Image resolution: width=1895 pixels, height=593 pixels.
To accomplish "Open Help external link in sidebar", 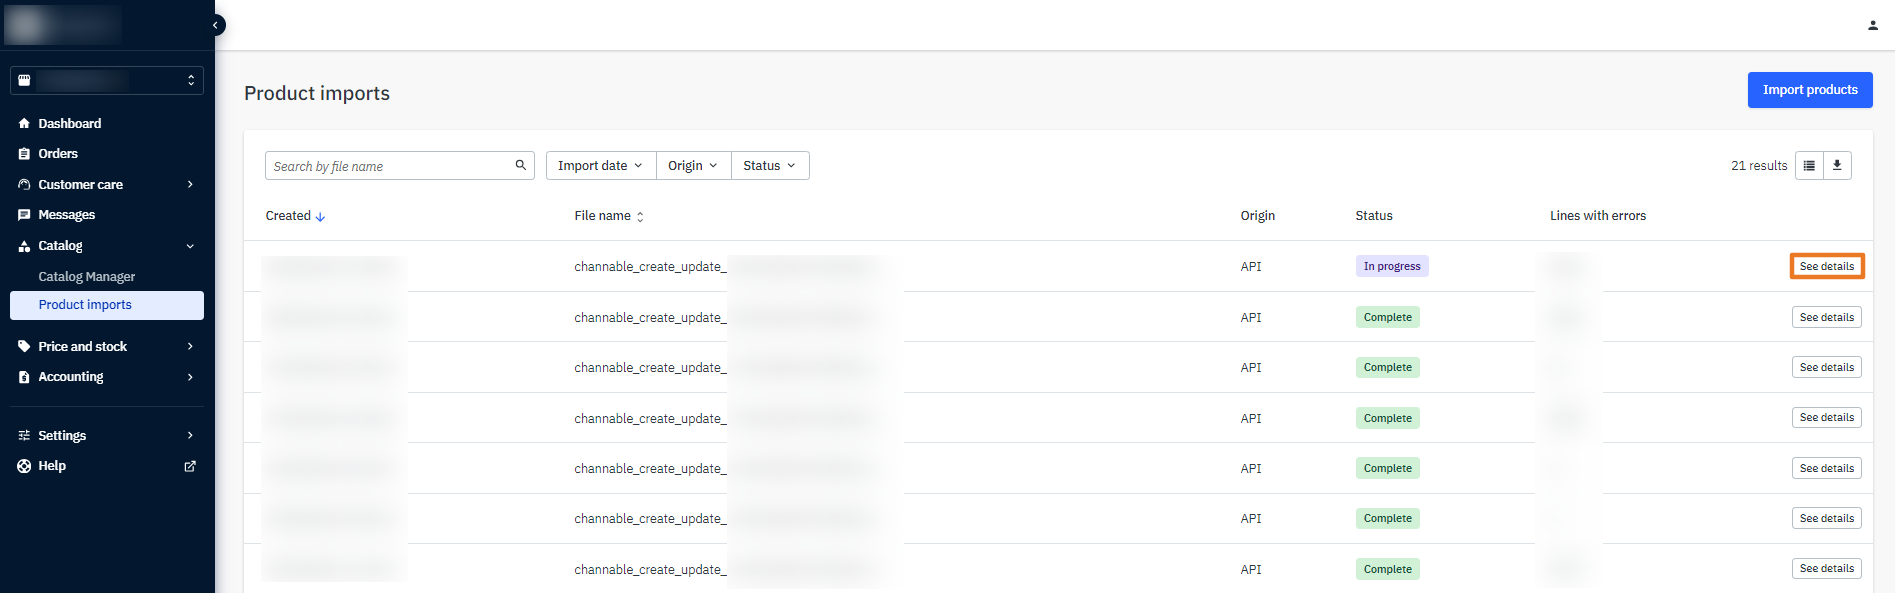I will [x=190, y=466].
